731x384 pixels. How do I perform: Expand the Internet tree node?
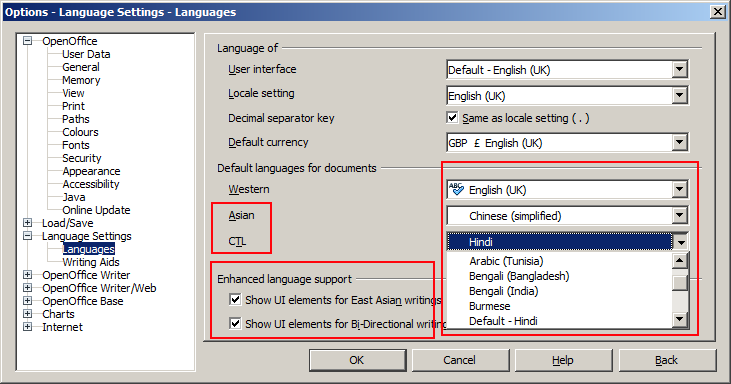pos(28,327)
